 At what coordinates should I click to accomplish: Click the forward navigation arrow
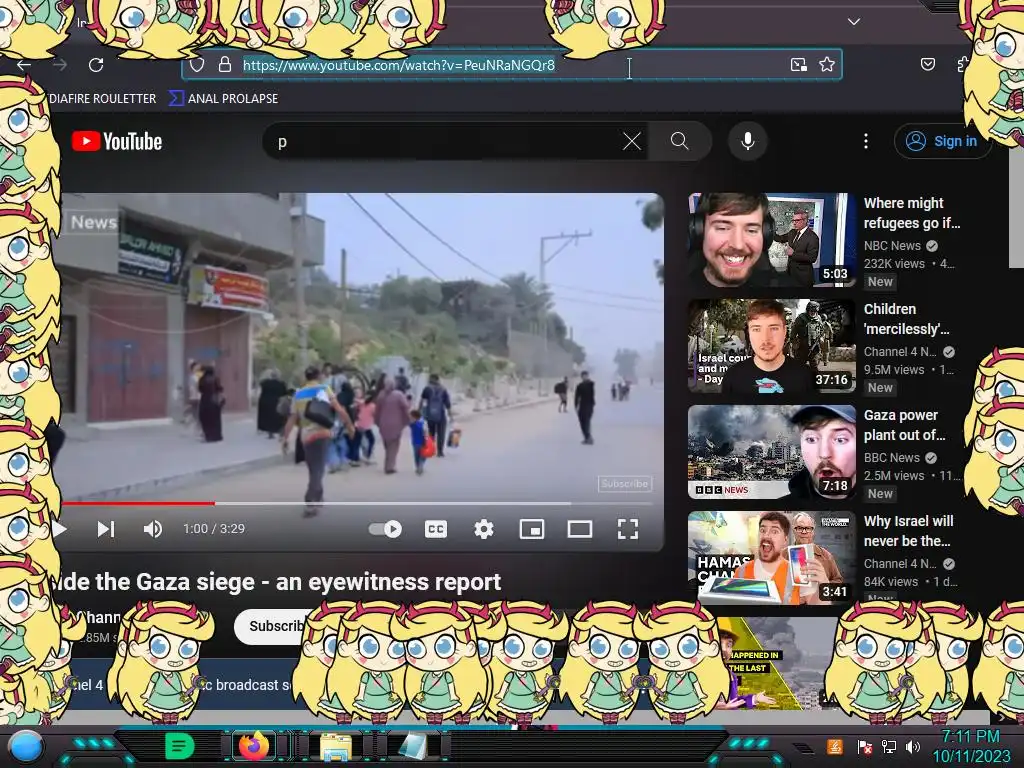pos(60,65)
